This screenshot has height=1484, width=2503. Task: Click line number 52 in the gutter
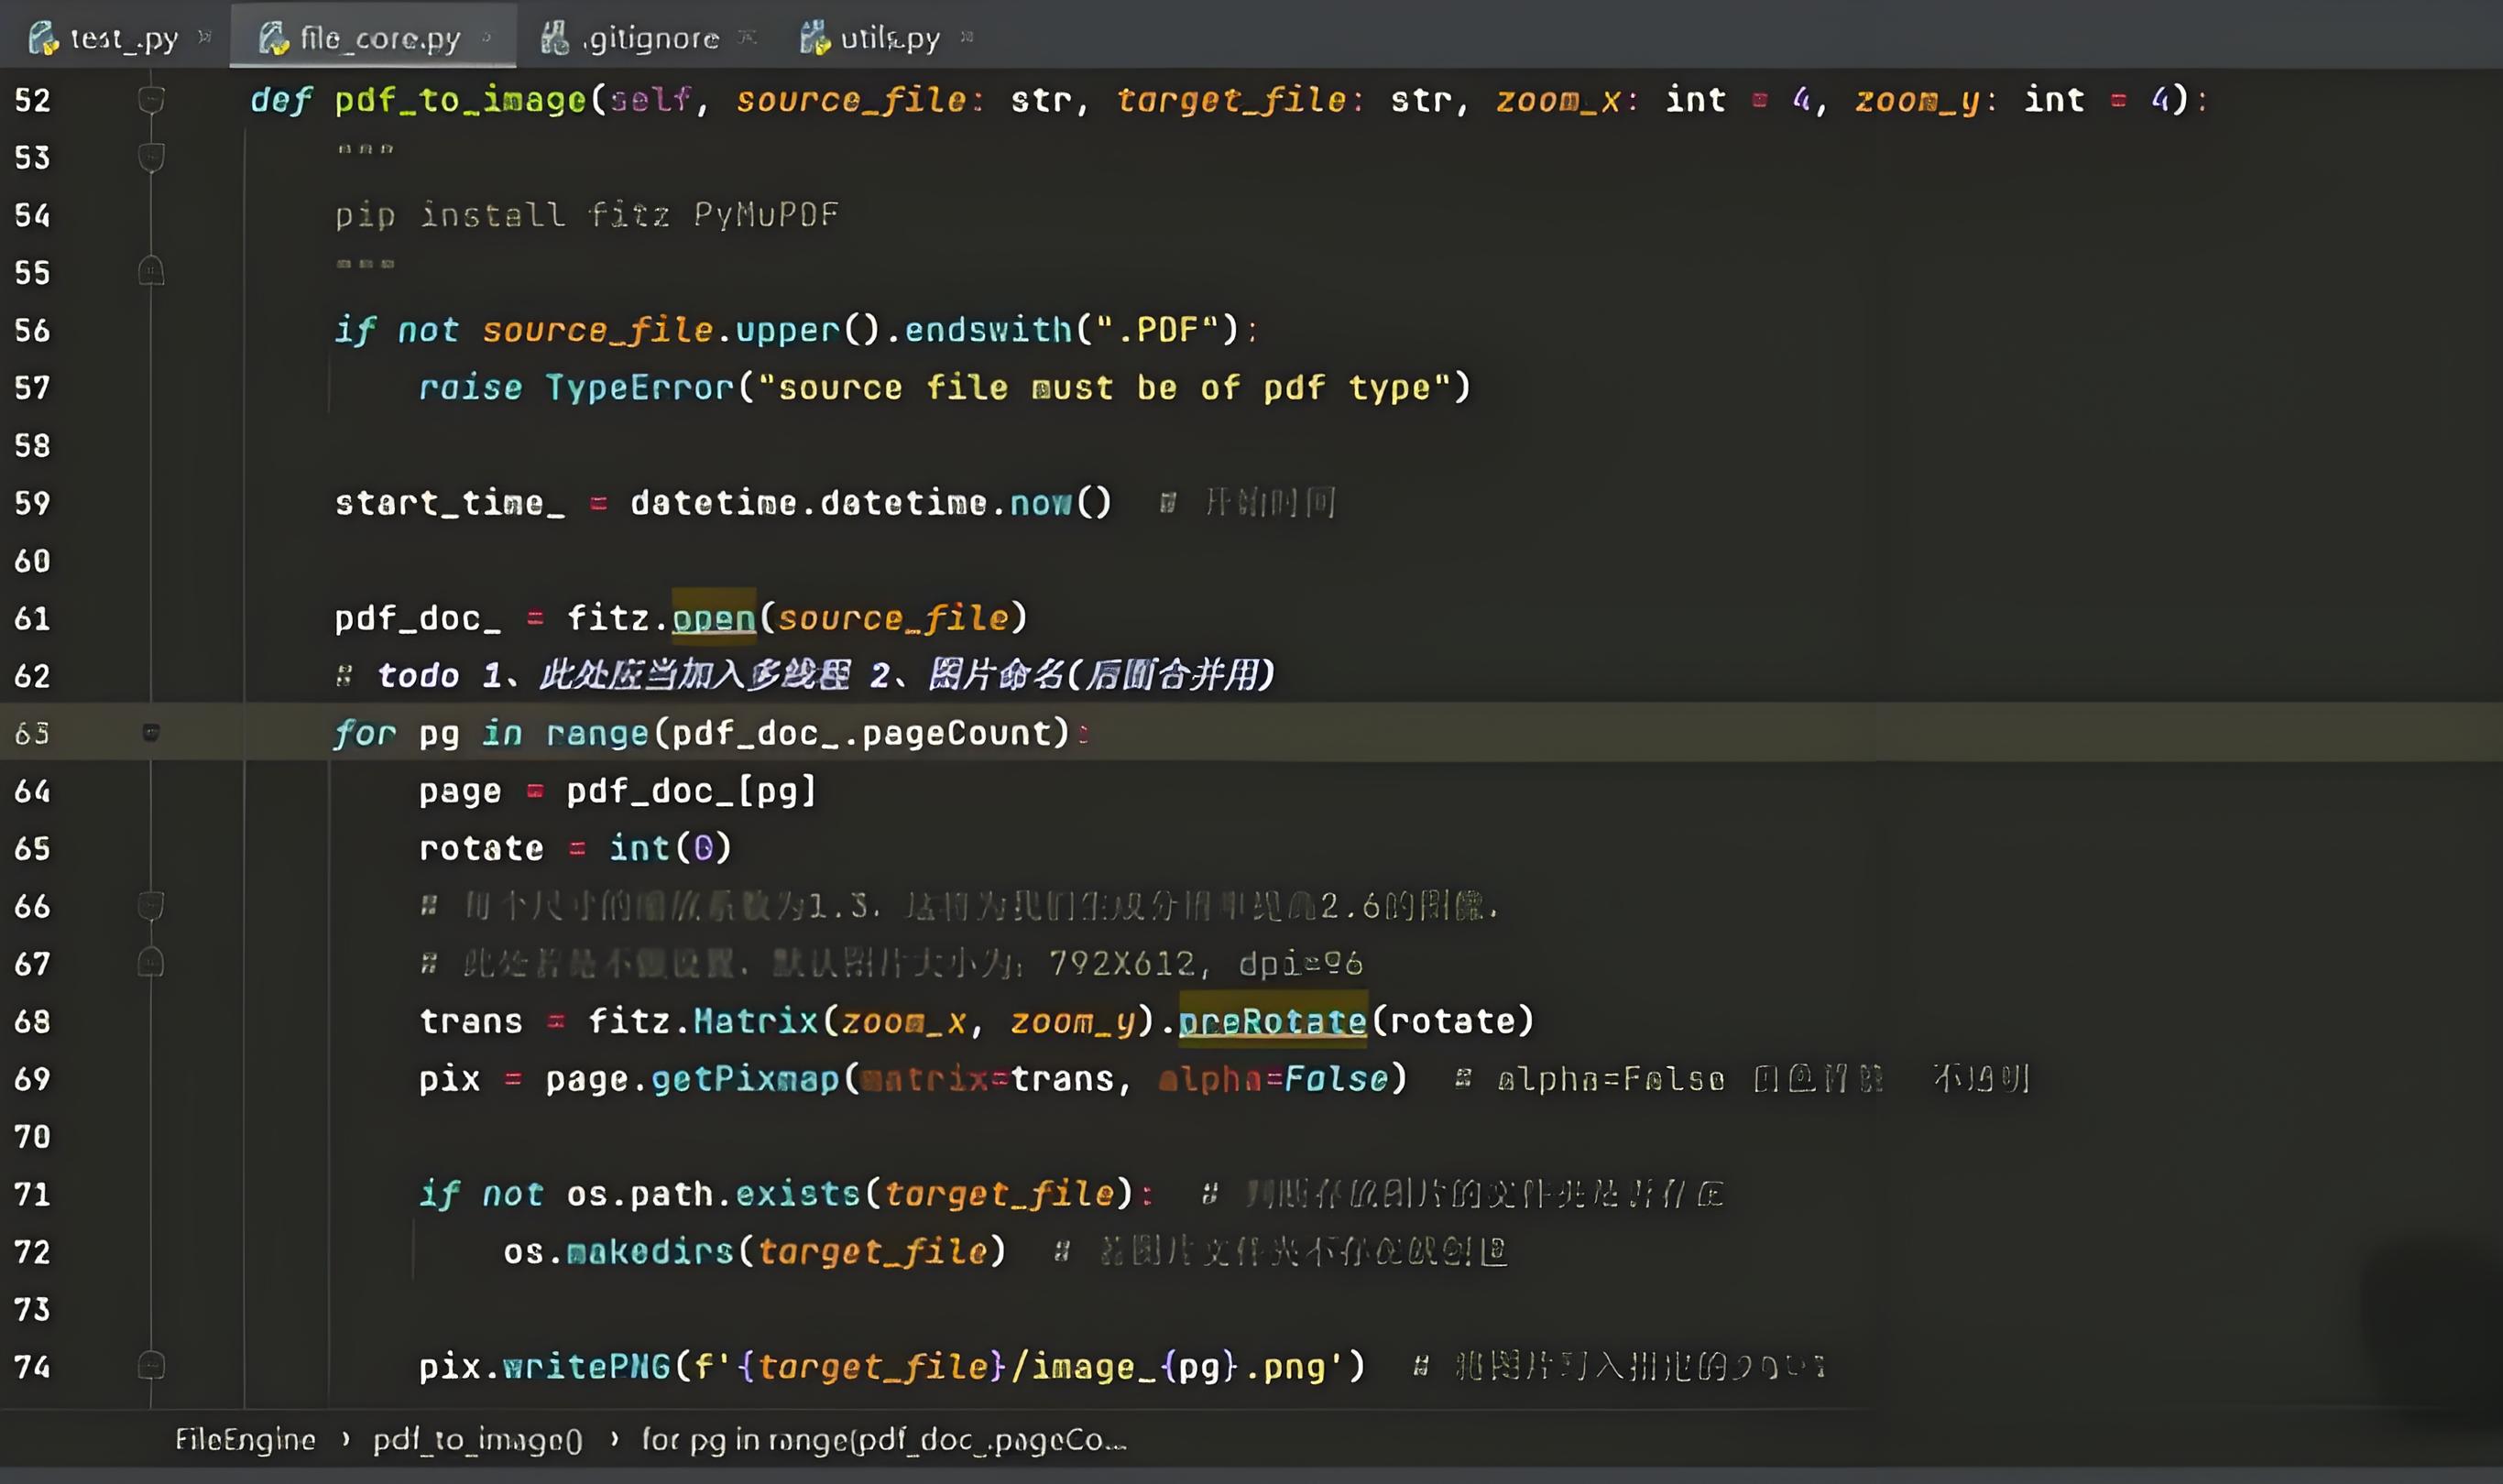pos(32,100)
